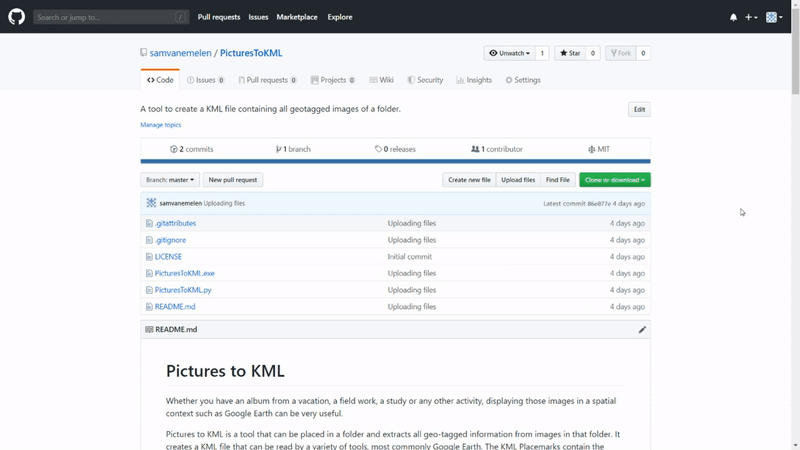View stargazers count 0

click(x=592, y=53)
